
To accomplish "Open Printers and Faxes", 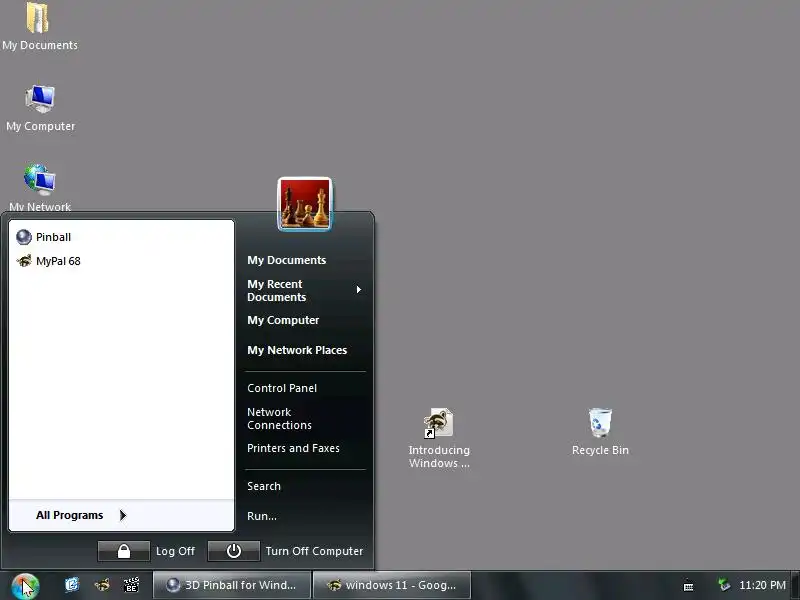I will [x=293, y=448].
